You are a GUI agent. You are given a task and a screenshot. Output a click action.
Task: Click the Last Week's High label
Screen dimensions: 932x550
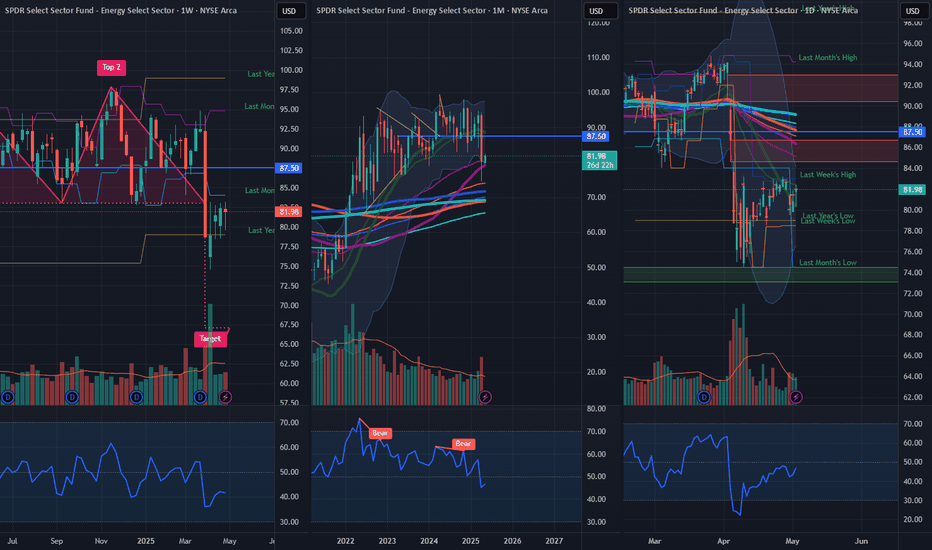(827, 174)
